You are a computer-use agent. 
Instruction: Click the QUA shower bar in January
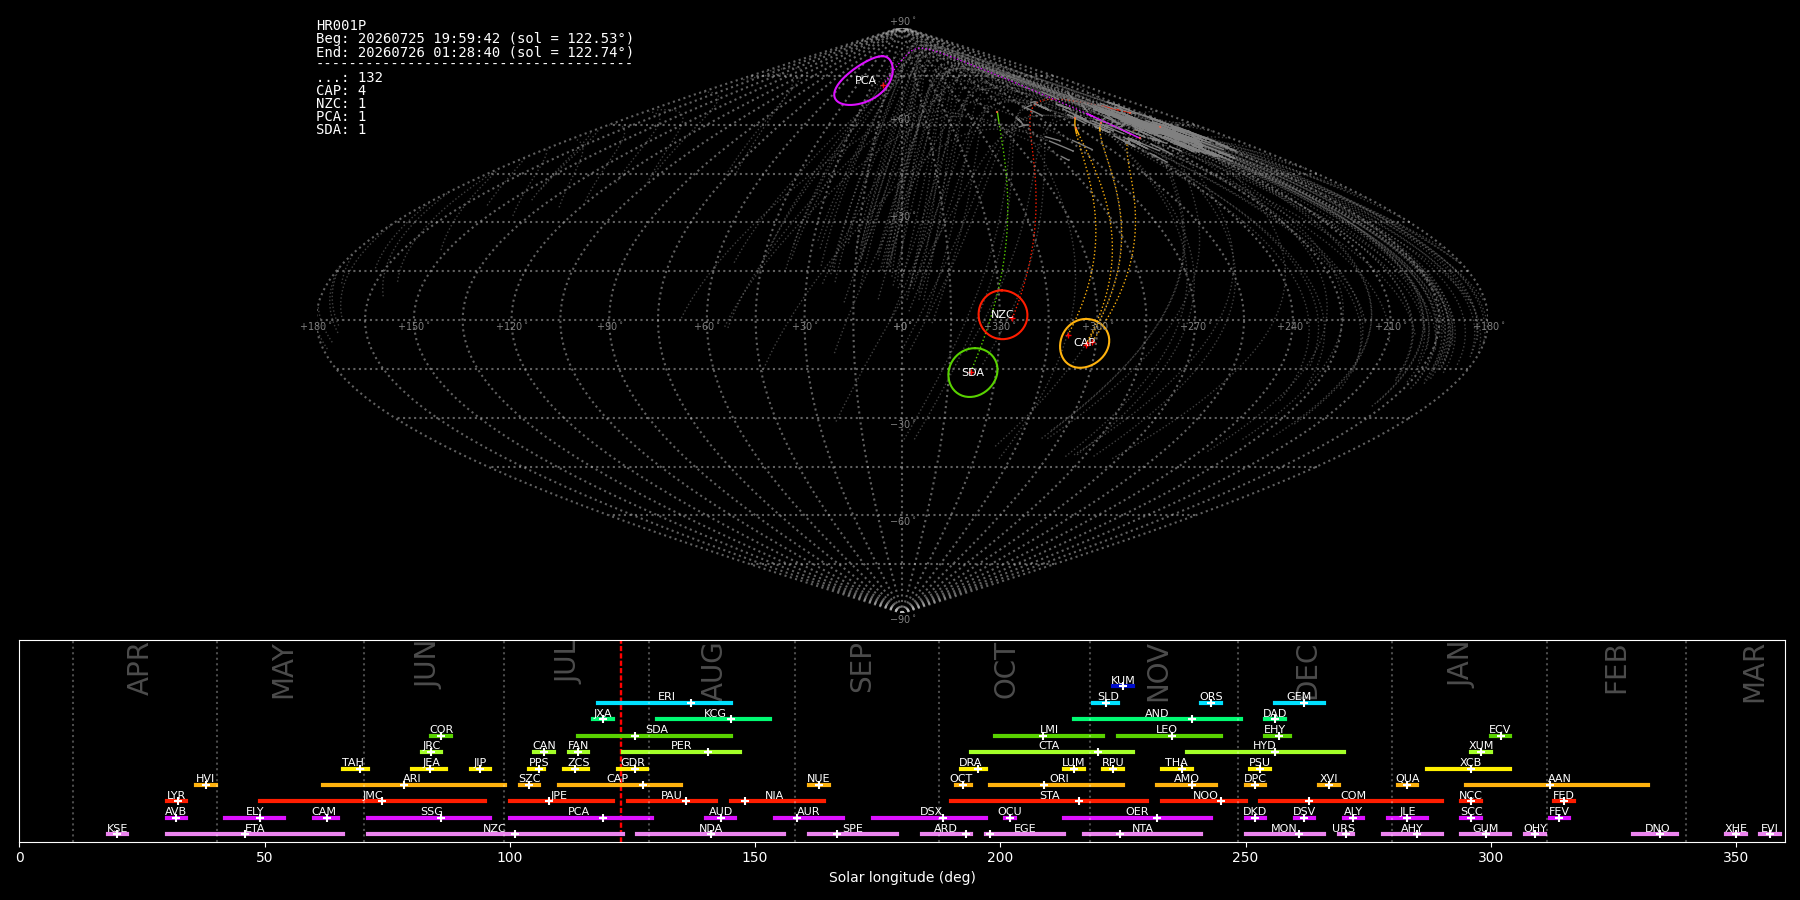click(x=1407, y=785)
